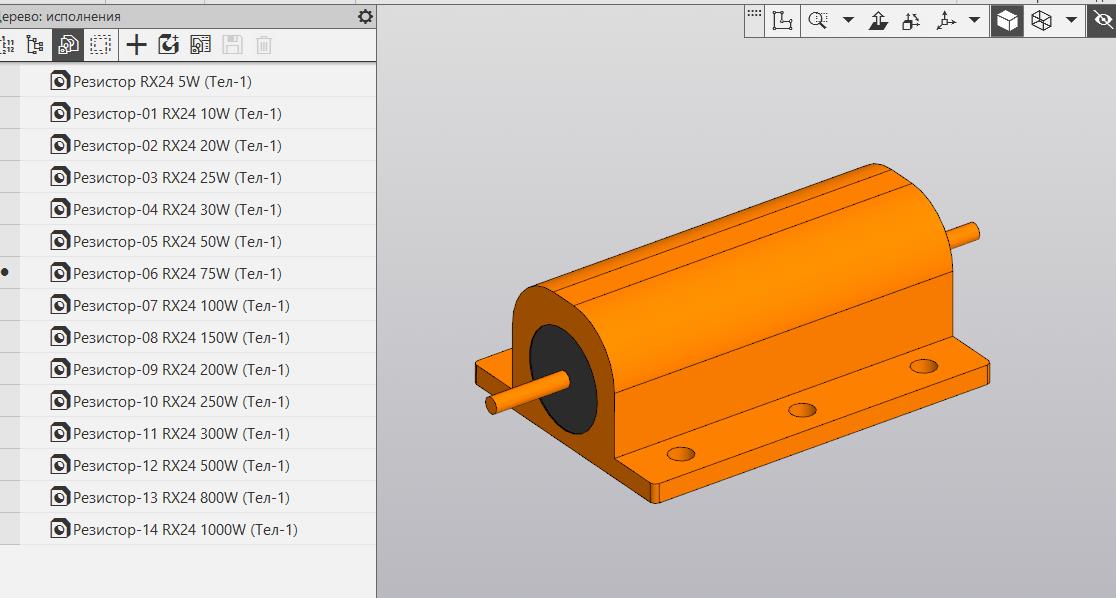This screenshot has height=598, width=1116.
Task: Select the shaded view cube icon
Action: [1006, 19]
